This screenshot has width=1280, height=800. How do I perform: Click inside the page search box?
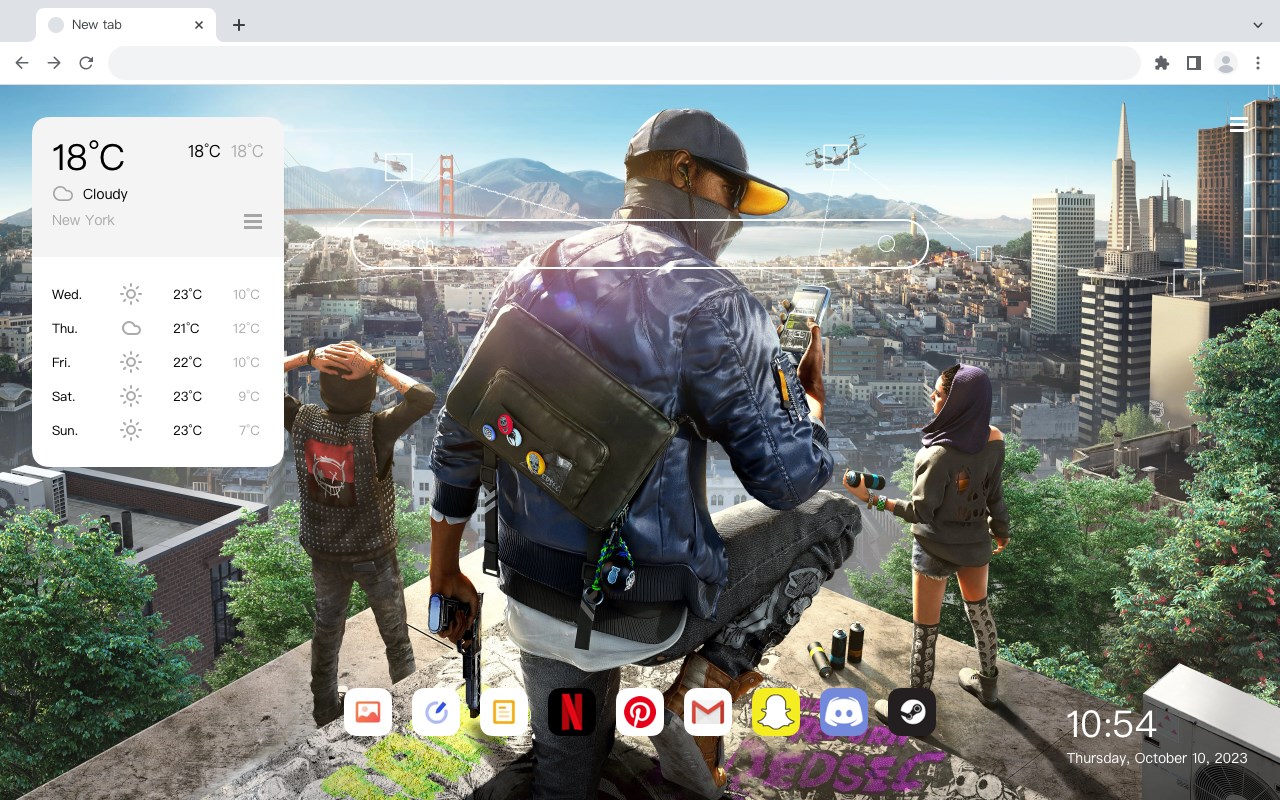(x=640, y=243)
